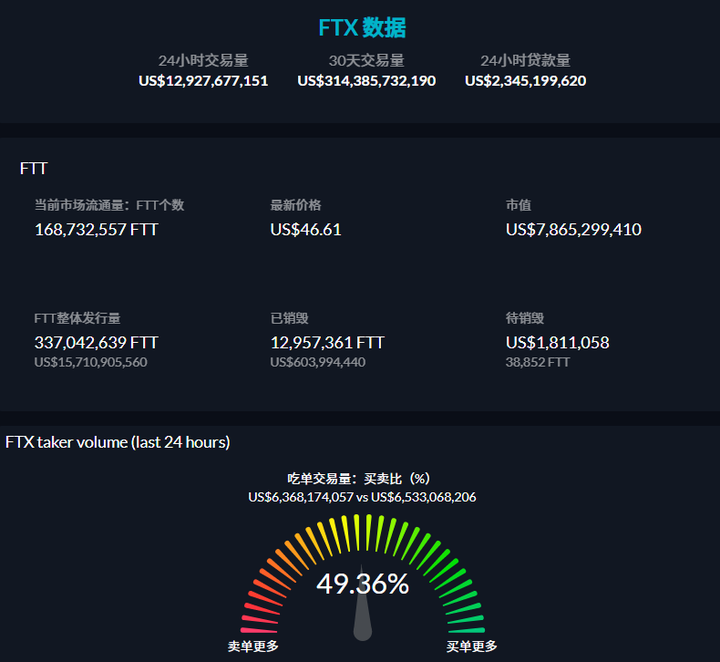This screenshot has height=662, width=720.
Task: Click the 卖单更多 label beside the gauge
Action: click(x=253, y=646)
